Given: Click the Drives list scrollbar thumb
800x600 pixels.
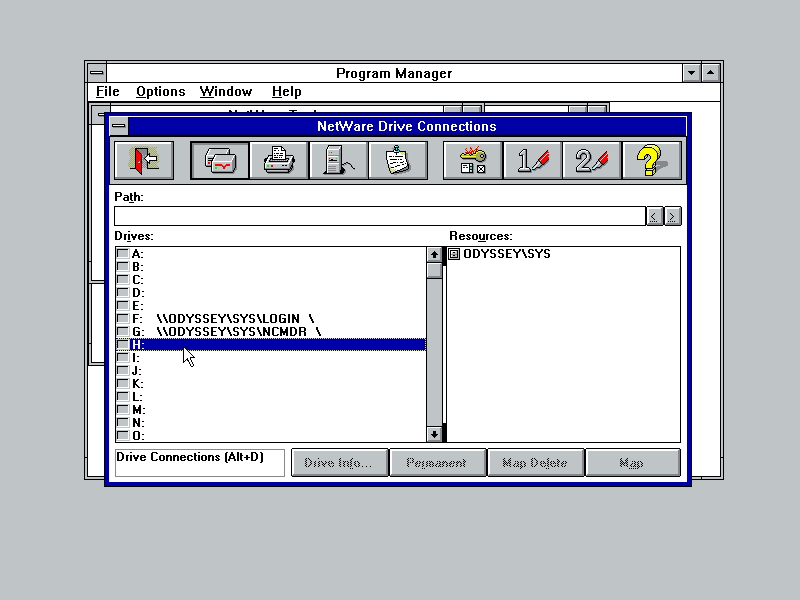Looking at the screenshot, I should click(434, 270).
